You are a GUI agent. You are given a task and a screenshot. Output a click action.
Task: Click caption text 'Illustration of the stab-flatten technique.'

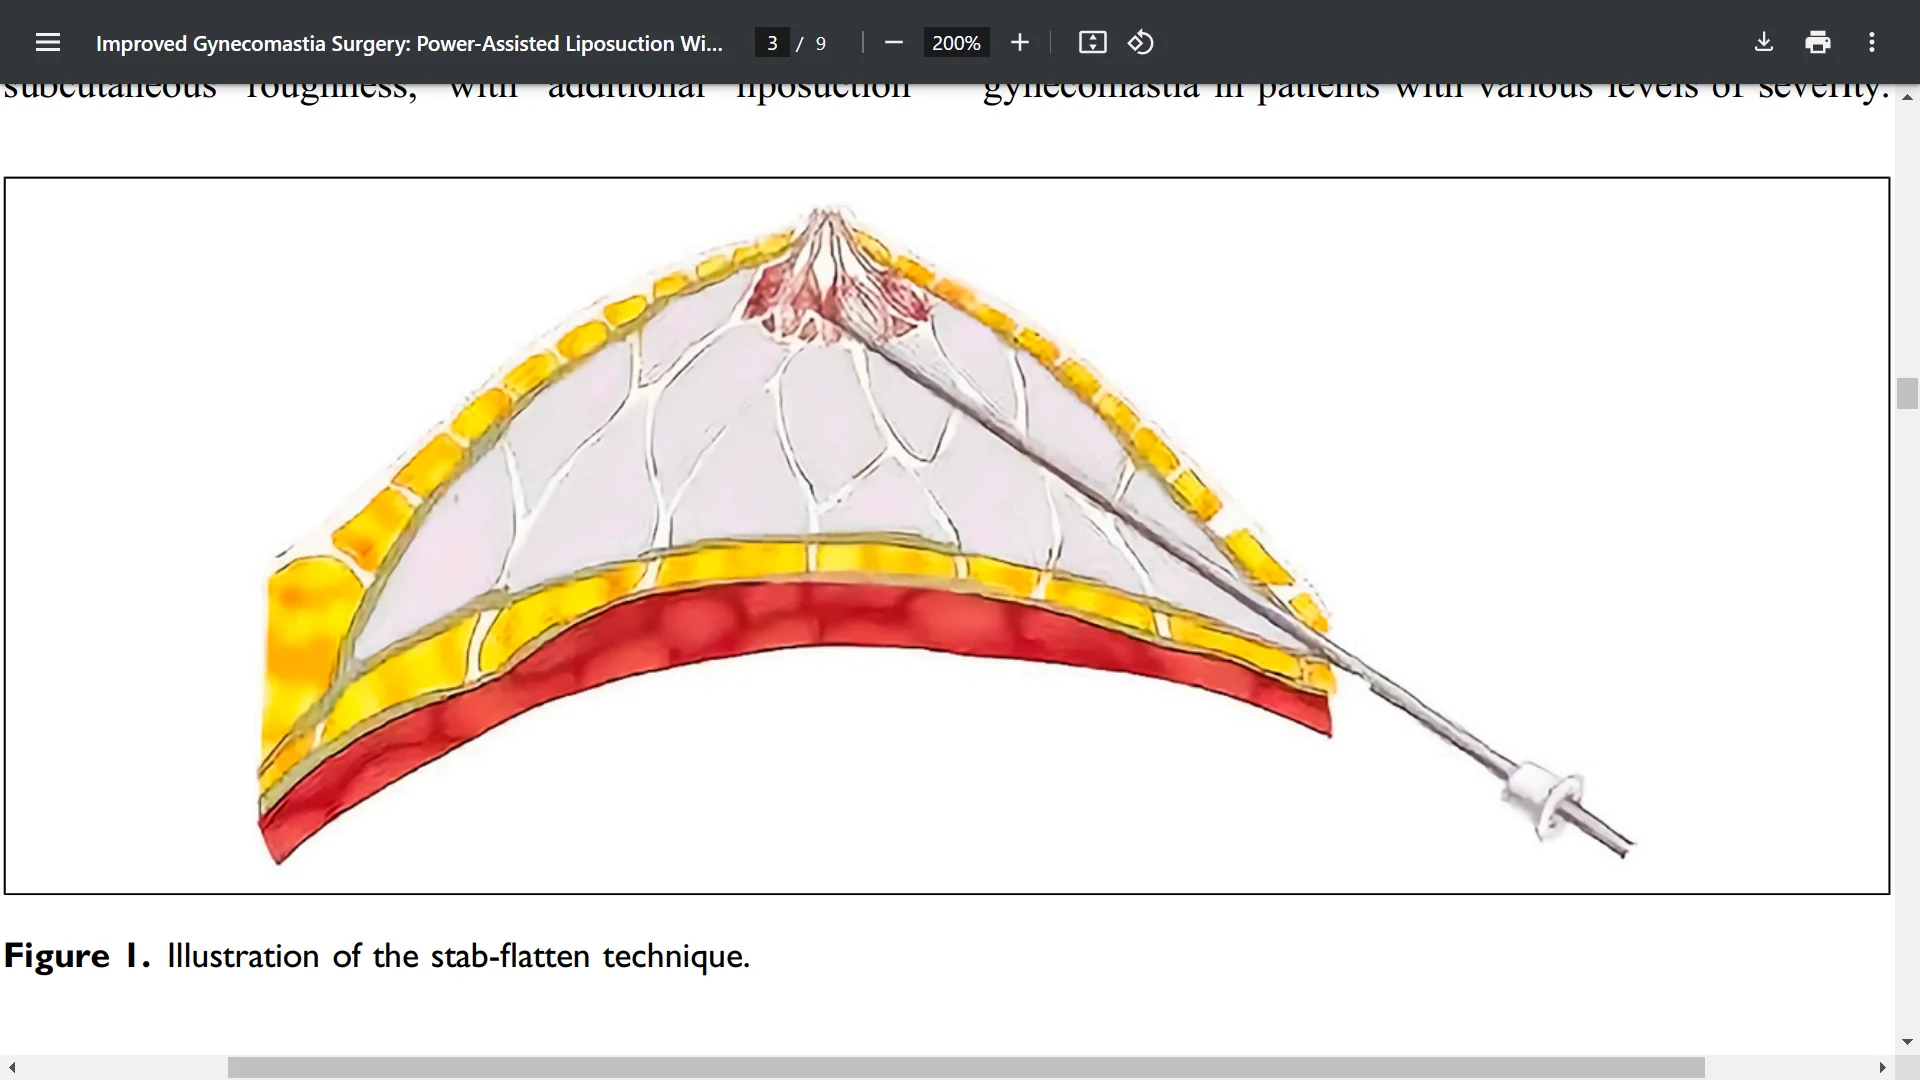coord(458,956)
